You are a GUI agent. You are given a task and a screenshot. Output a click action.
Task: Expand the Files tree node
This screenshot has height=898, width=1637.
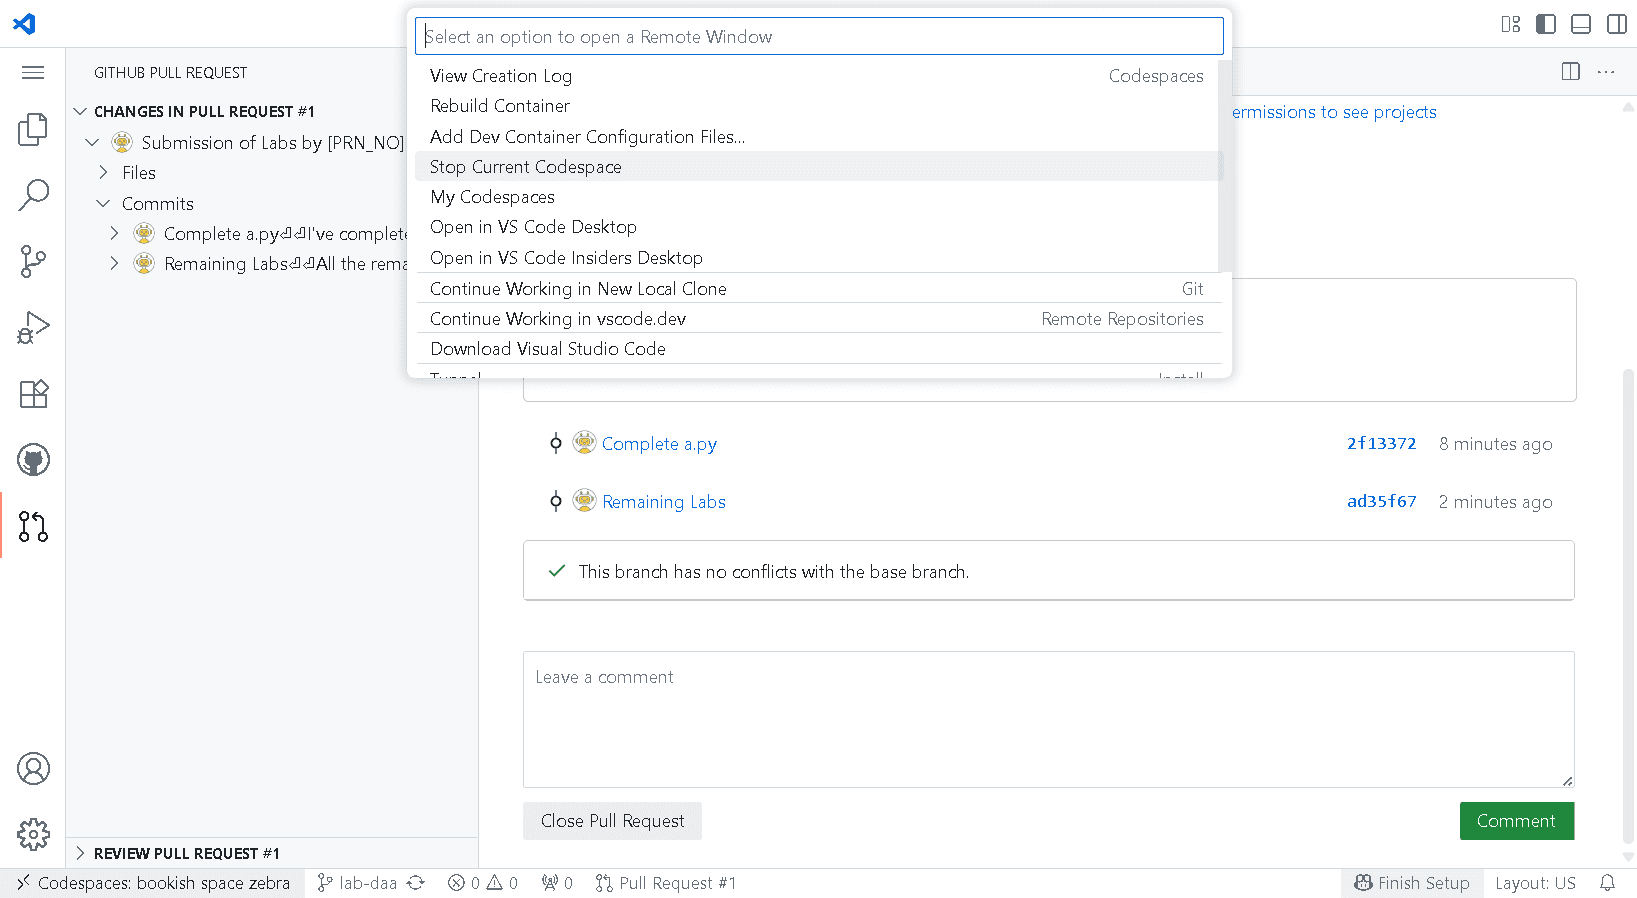click(x=103, y=173)
